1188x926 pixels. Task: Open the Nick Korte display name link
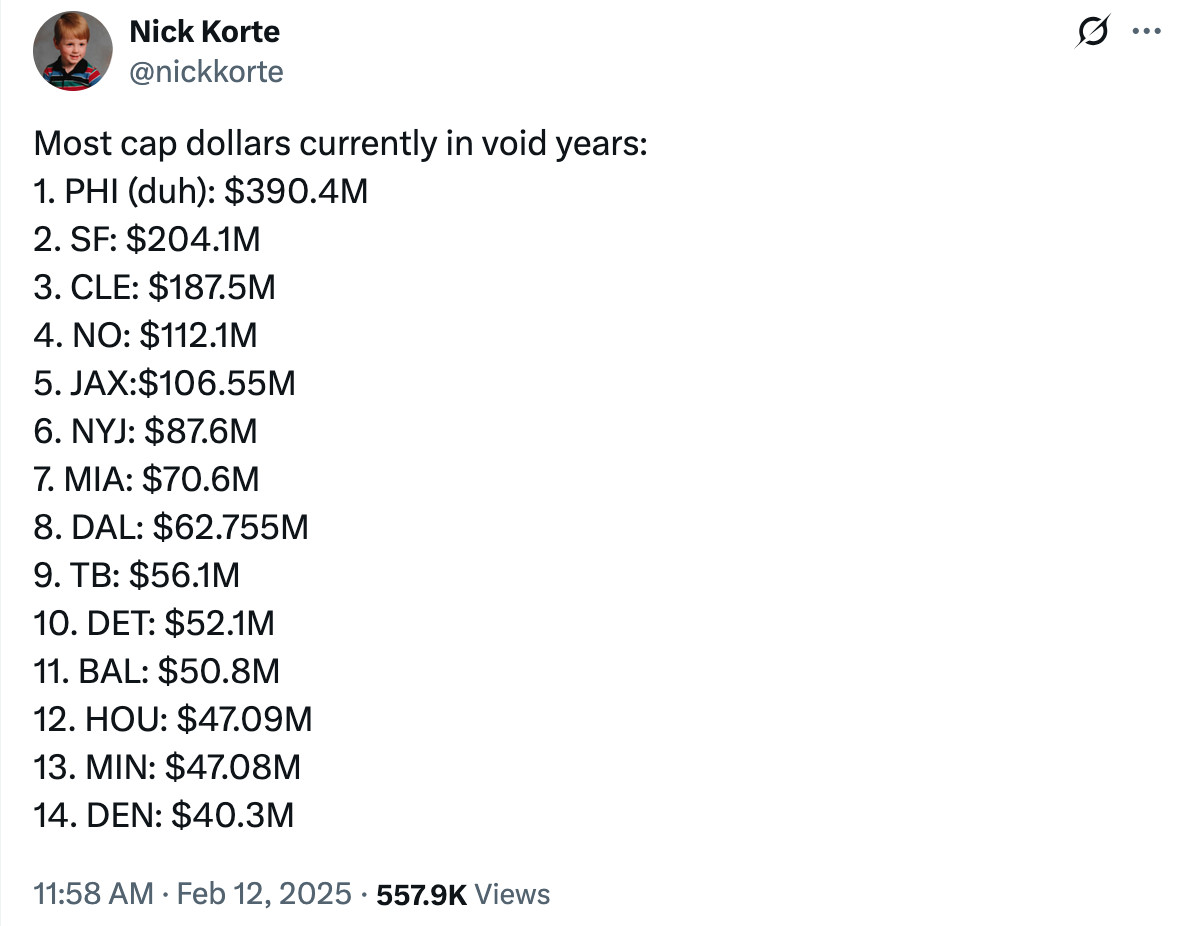pyautogui.click(x=204, y=32)
